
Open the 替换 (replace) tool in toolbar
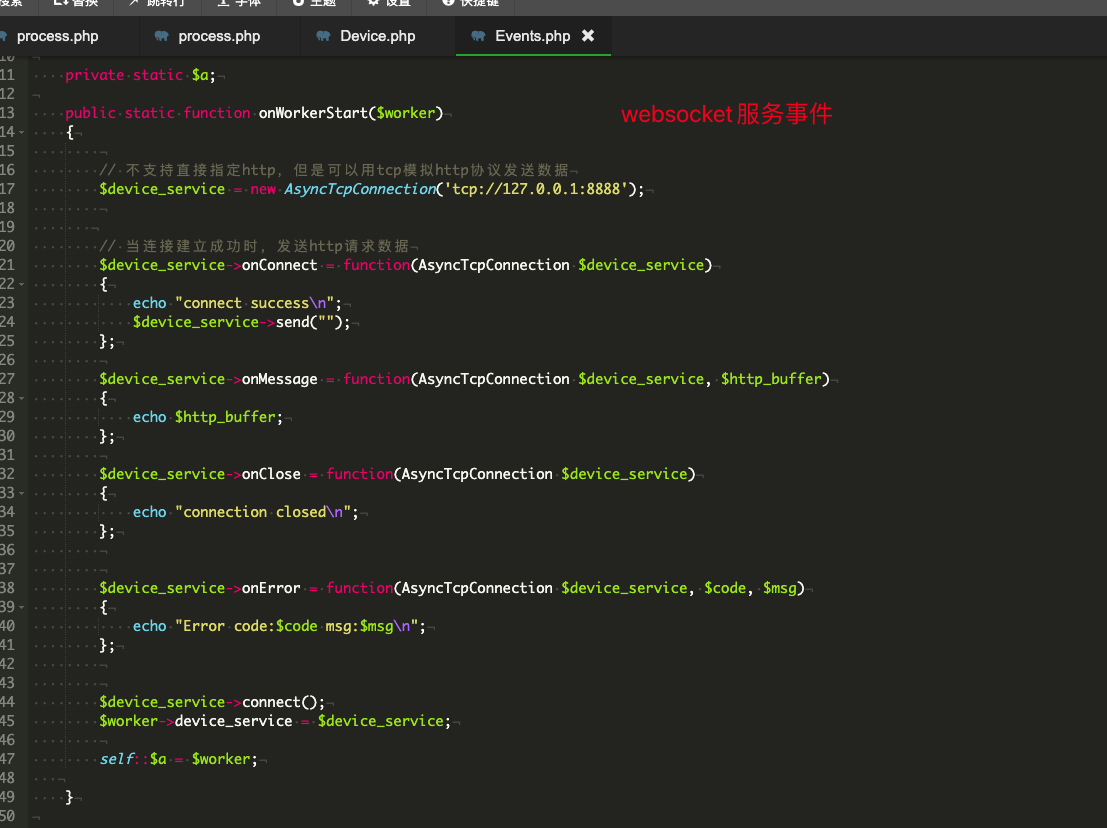(x=76, y=4)
